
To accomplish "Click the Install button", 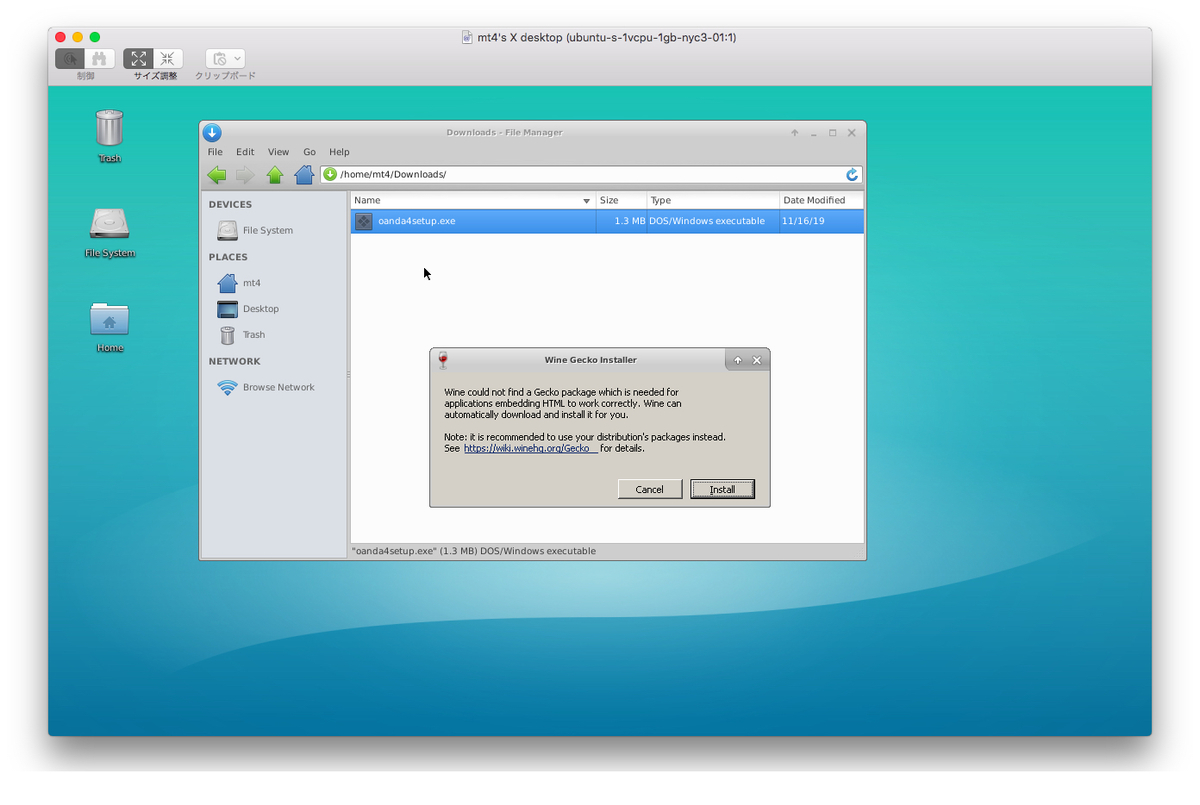I will tap(722, 489).
